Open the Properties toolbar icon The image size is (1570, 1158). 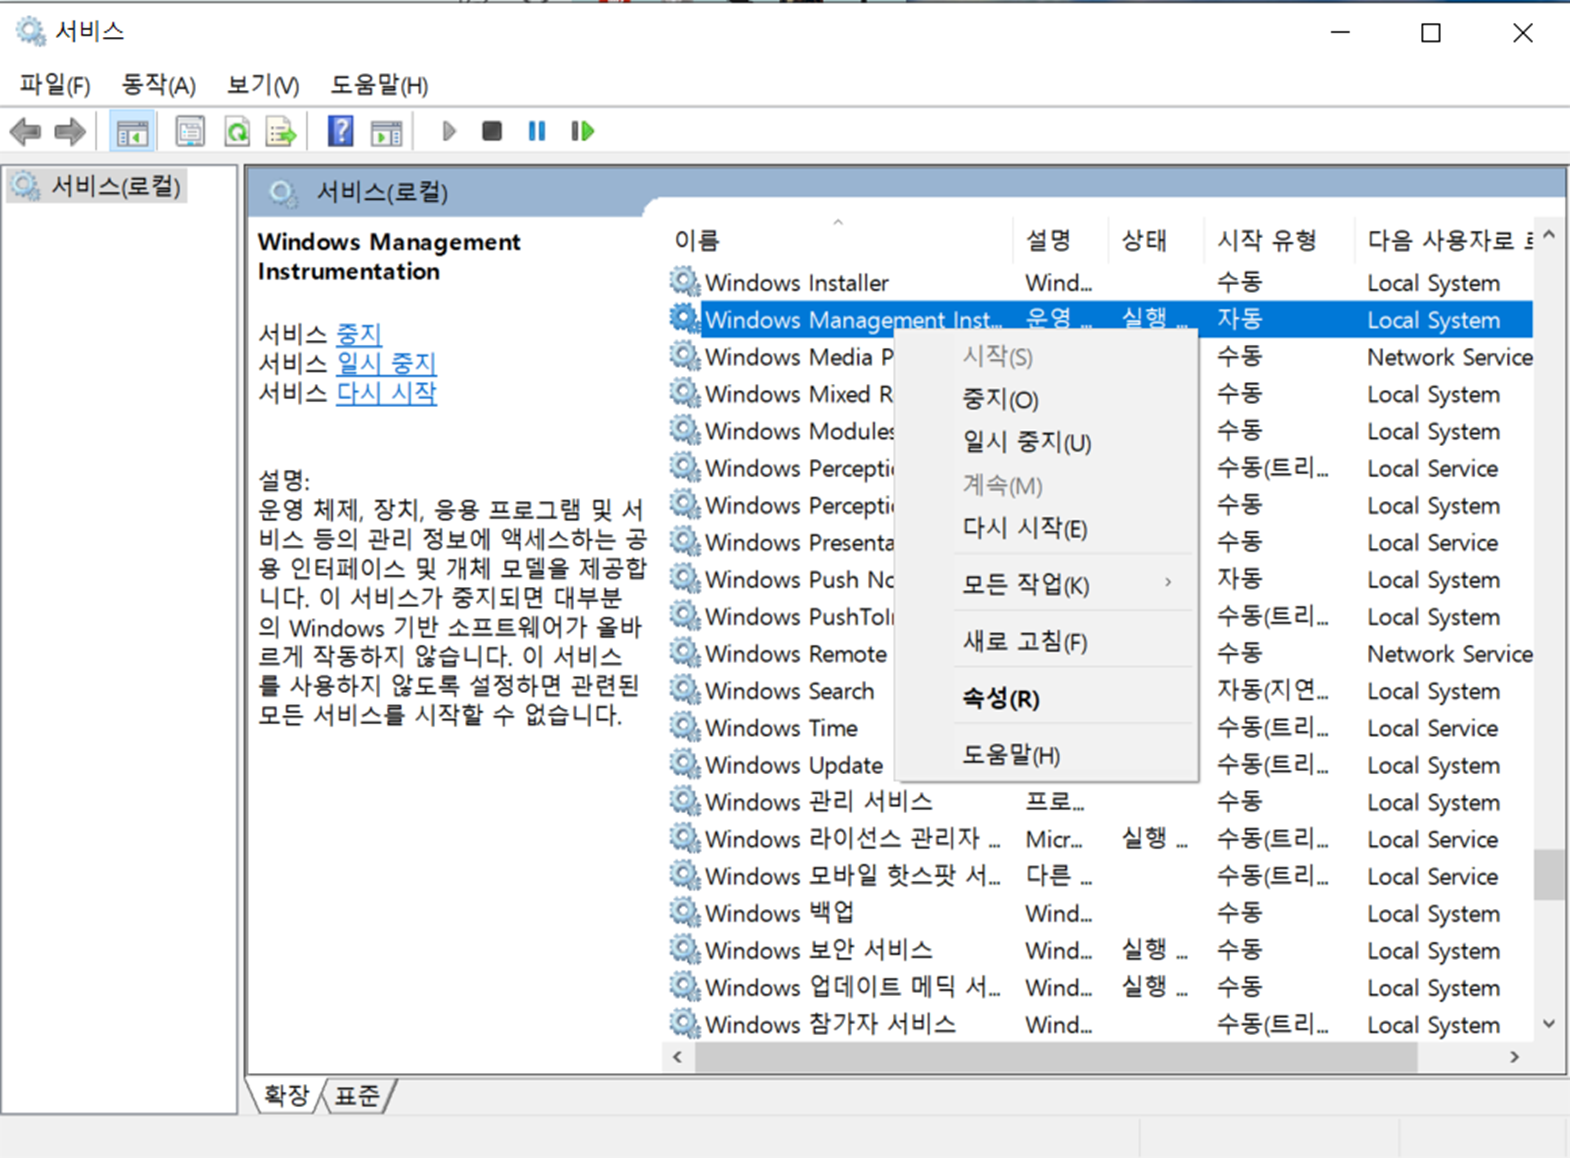(189, 131)
